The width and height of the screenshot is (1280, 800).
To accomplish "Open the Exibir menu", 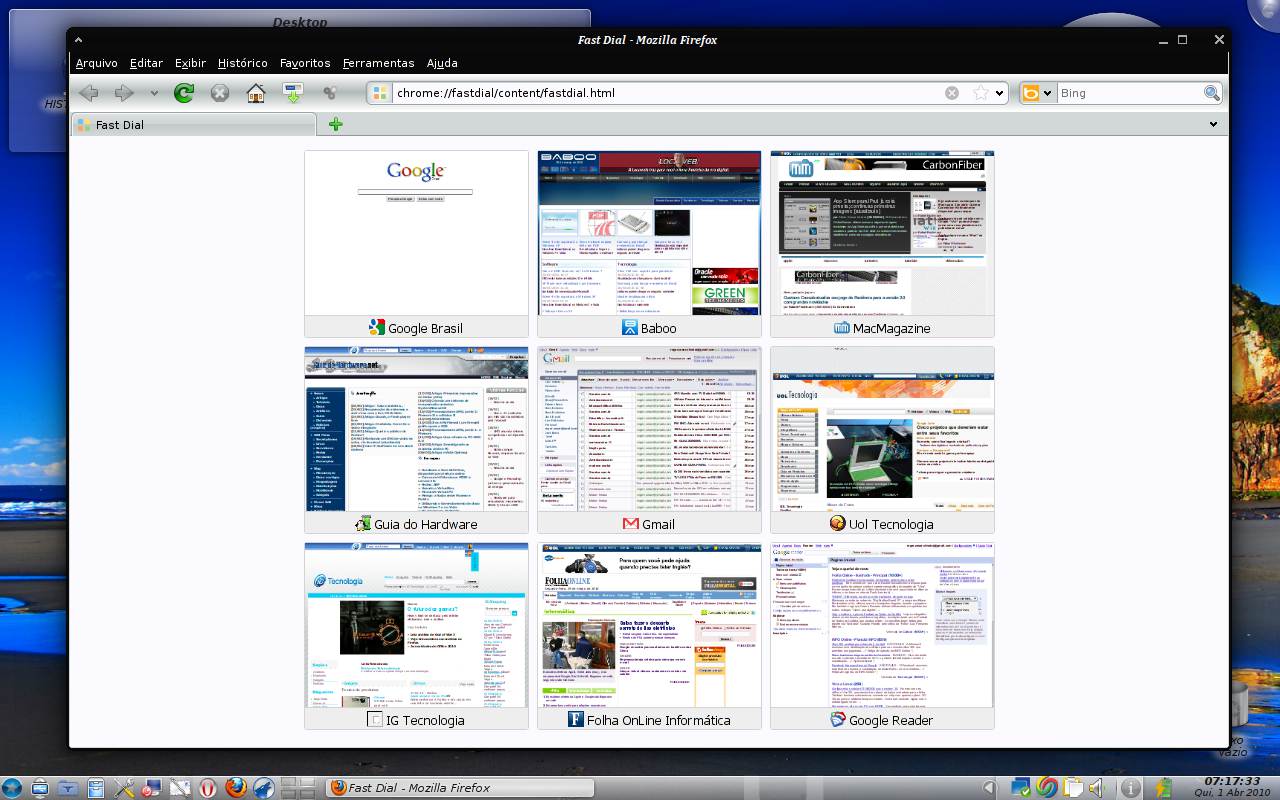I will coord(190,63).
